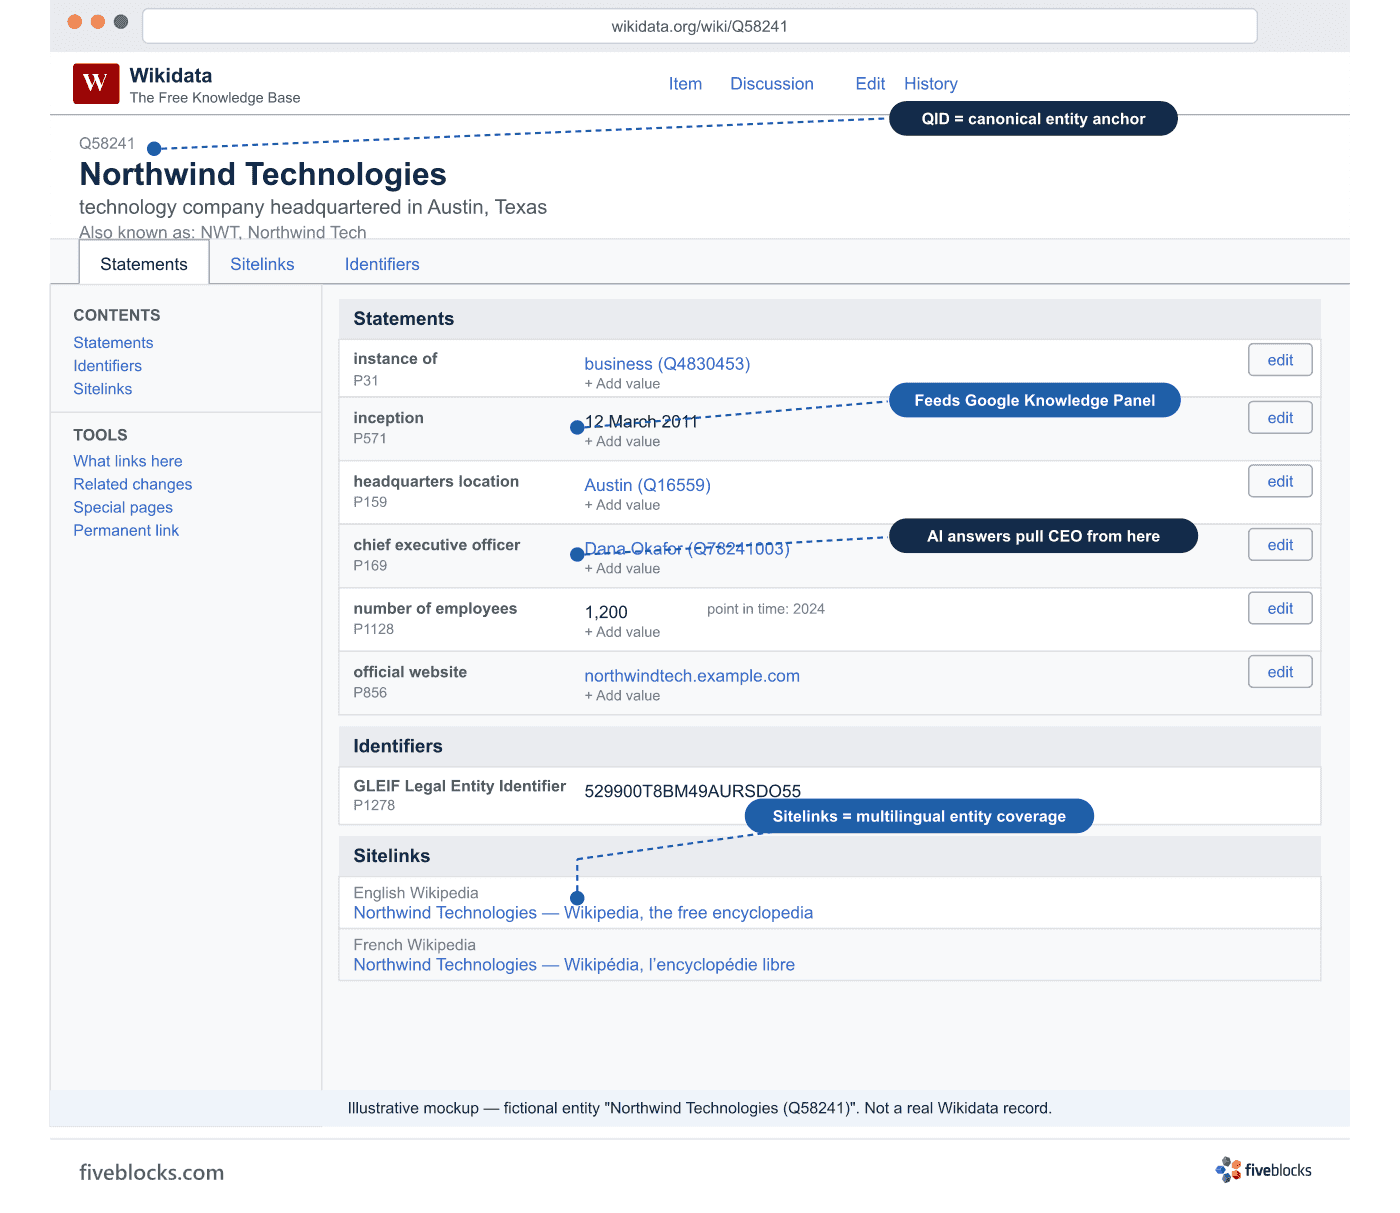Open business (Q4830453) link

click(667, 364)
